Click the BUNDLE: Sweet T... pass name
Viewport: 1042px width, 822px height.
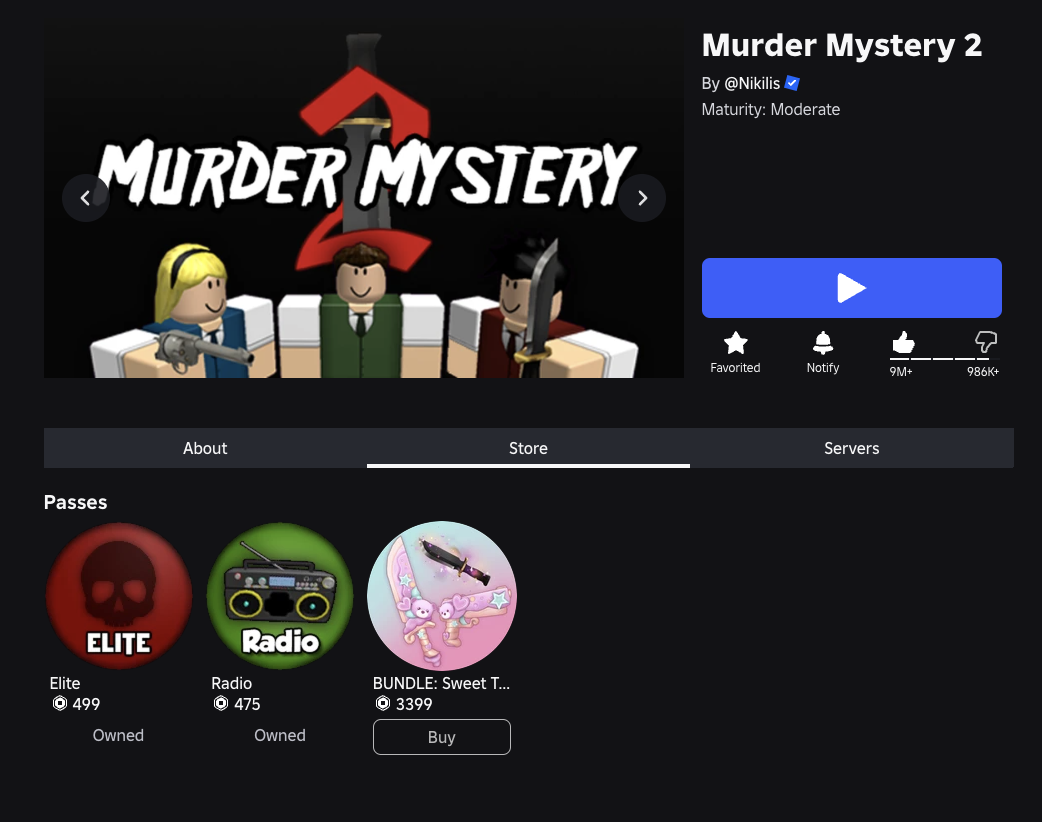[441, 683]
